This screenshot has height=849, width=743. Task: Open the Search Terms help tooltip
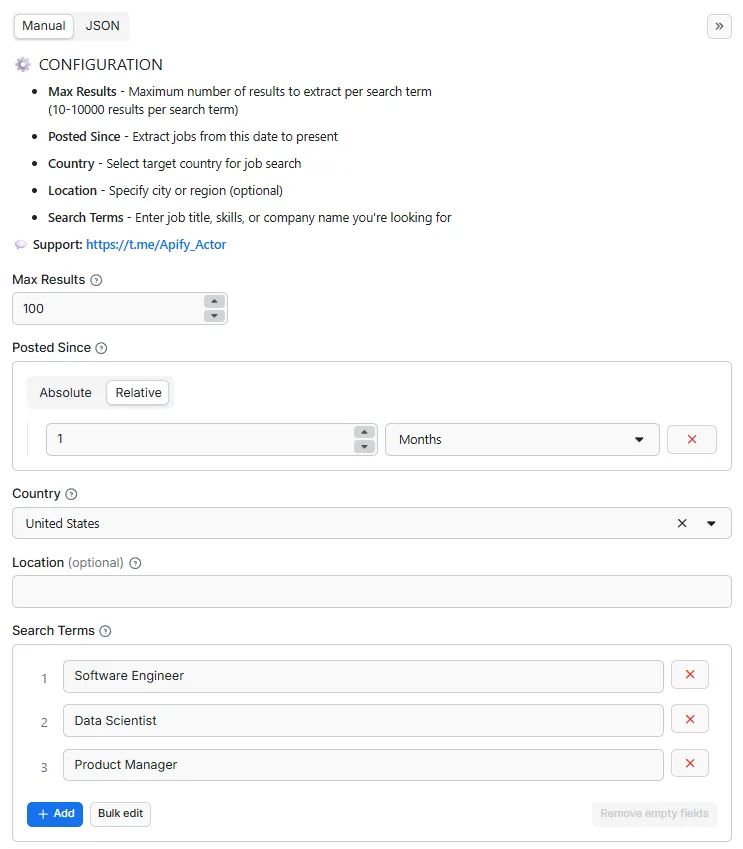pos(107,631)
